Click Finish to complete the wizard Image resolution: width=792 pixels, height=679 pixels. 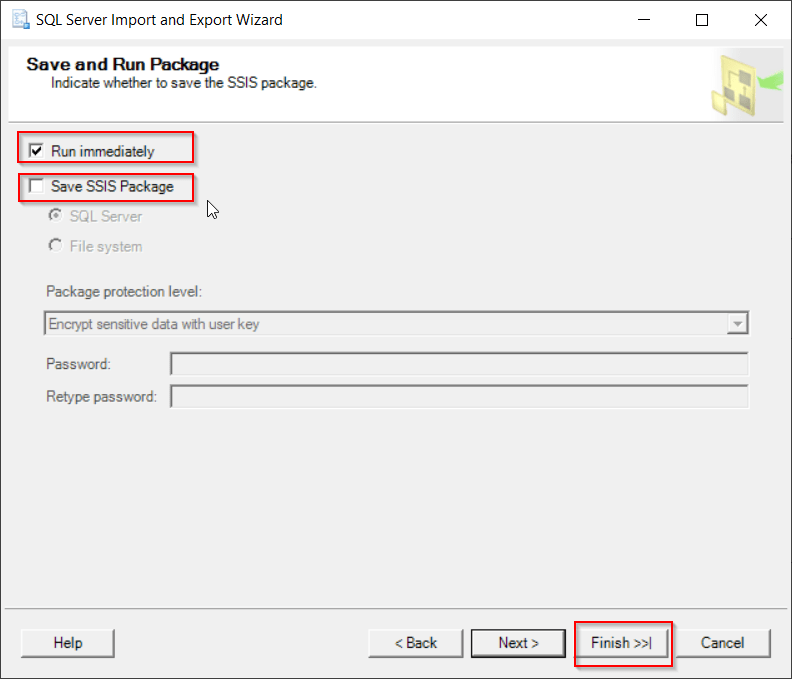click(621, 643)
